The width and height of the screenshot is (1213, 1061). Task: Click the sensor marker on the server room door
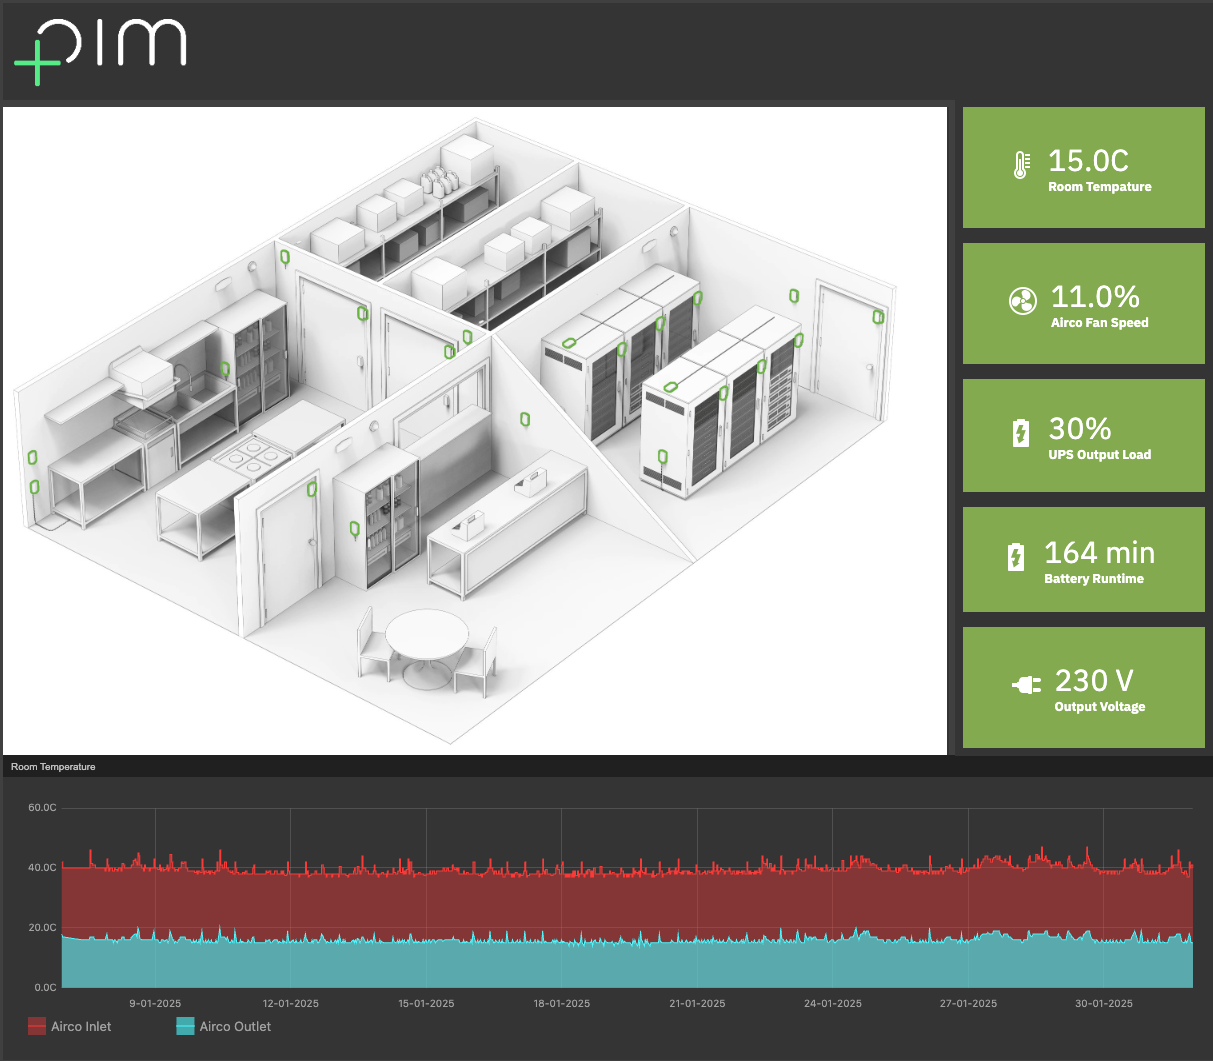pos(878,317)
